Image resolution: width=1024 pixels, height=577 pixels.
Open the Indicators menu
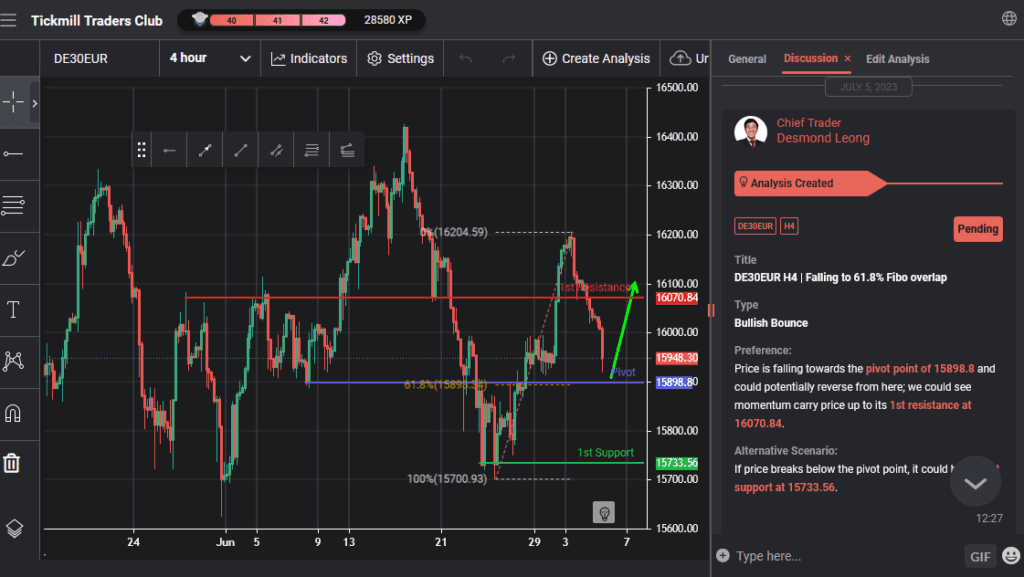(309, 58)
